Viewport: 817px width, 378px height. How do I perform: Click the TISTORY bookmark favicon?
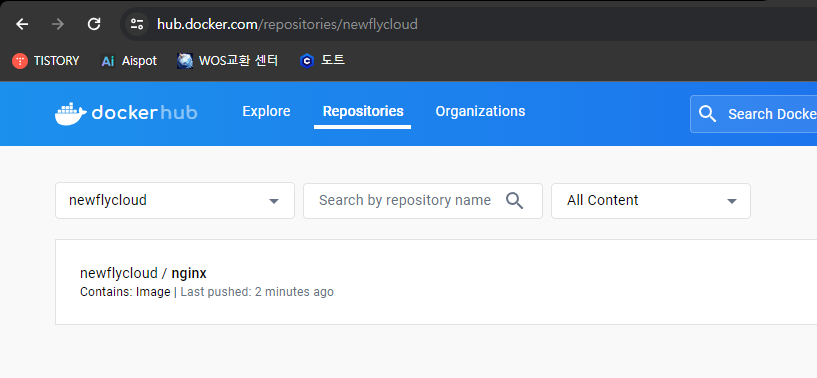tap(20, 61)
